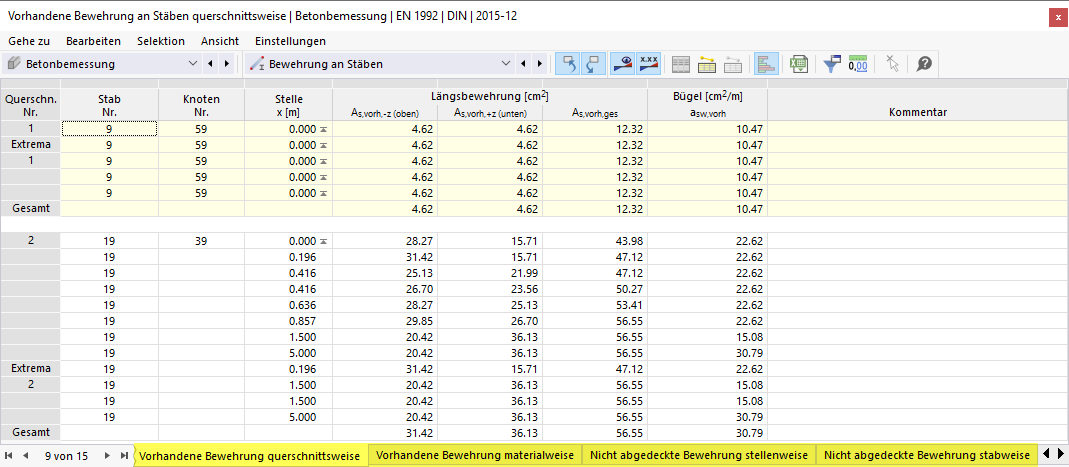The height and width of the screenshot is (467, 1069).
Task: Click the grayed member table icon
Action: tap(733, 64)
